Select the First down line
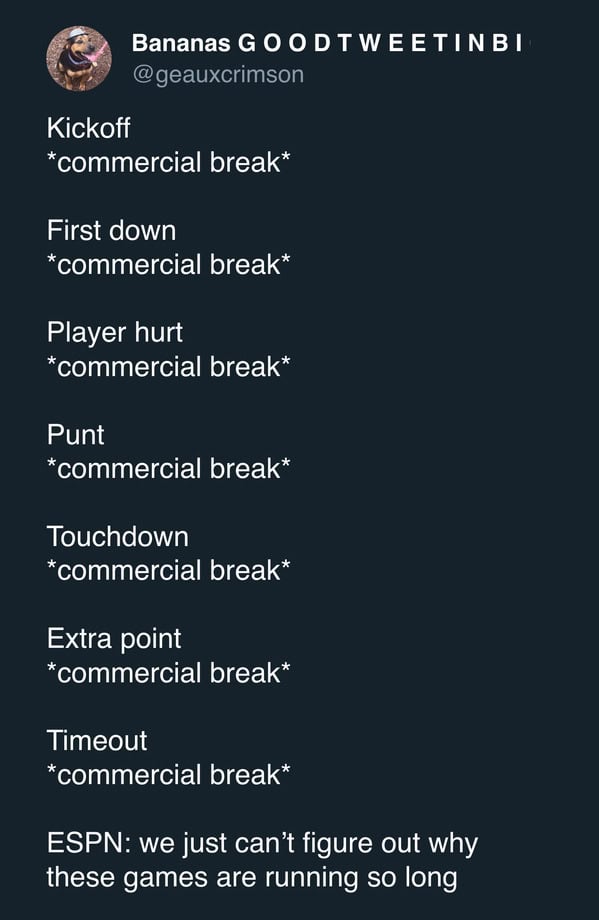Screen dimensions: 599x920 (x=111, y=230)
